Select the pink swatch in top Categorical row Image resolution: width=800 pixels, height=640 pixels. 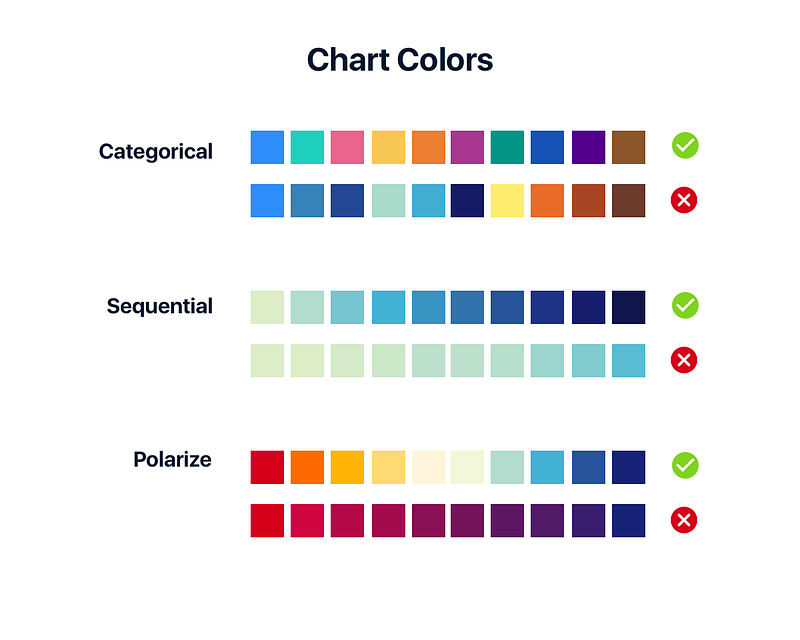click(x=347, y=147)
